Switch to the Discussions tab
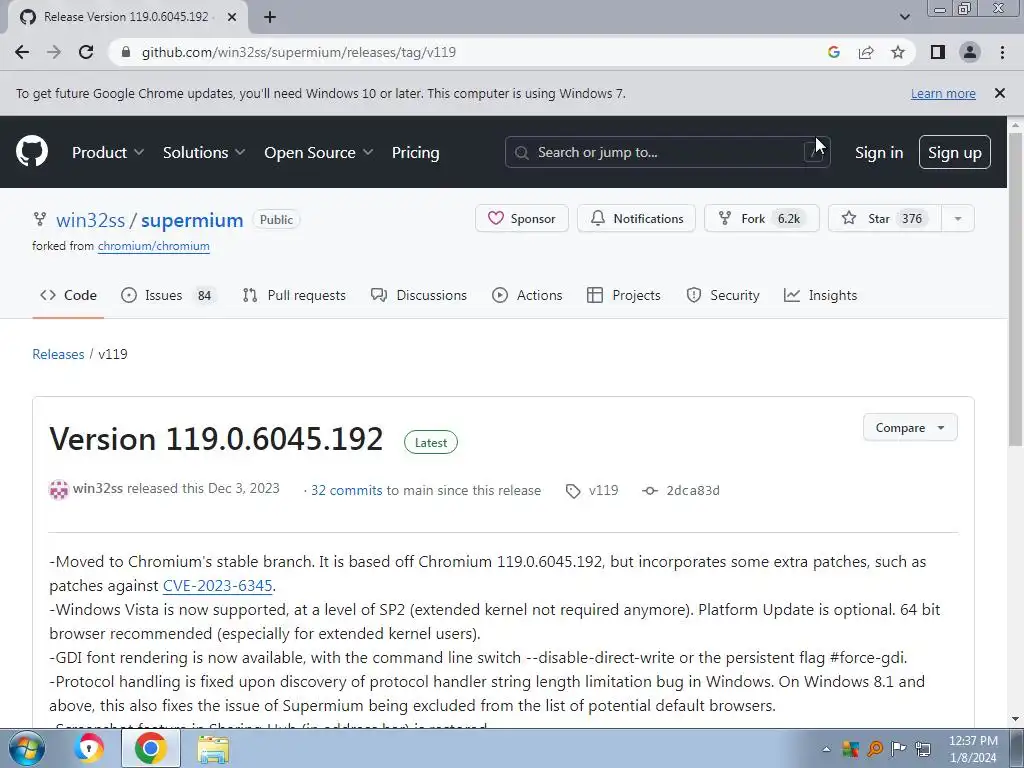Screen dimensions: 1024x768 (419, 295)
